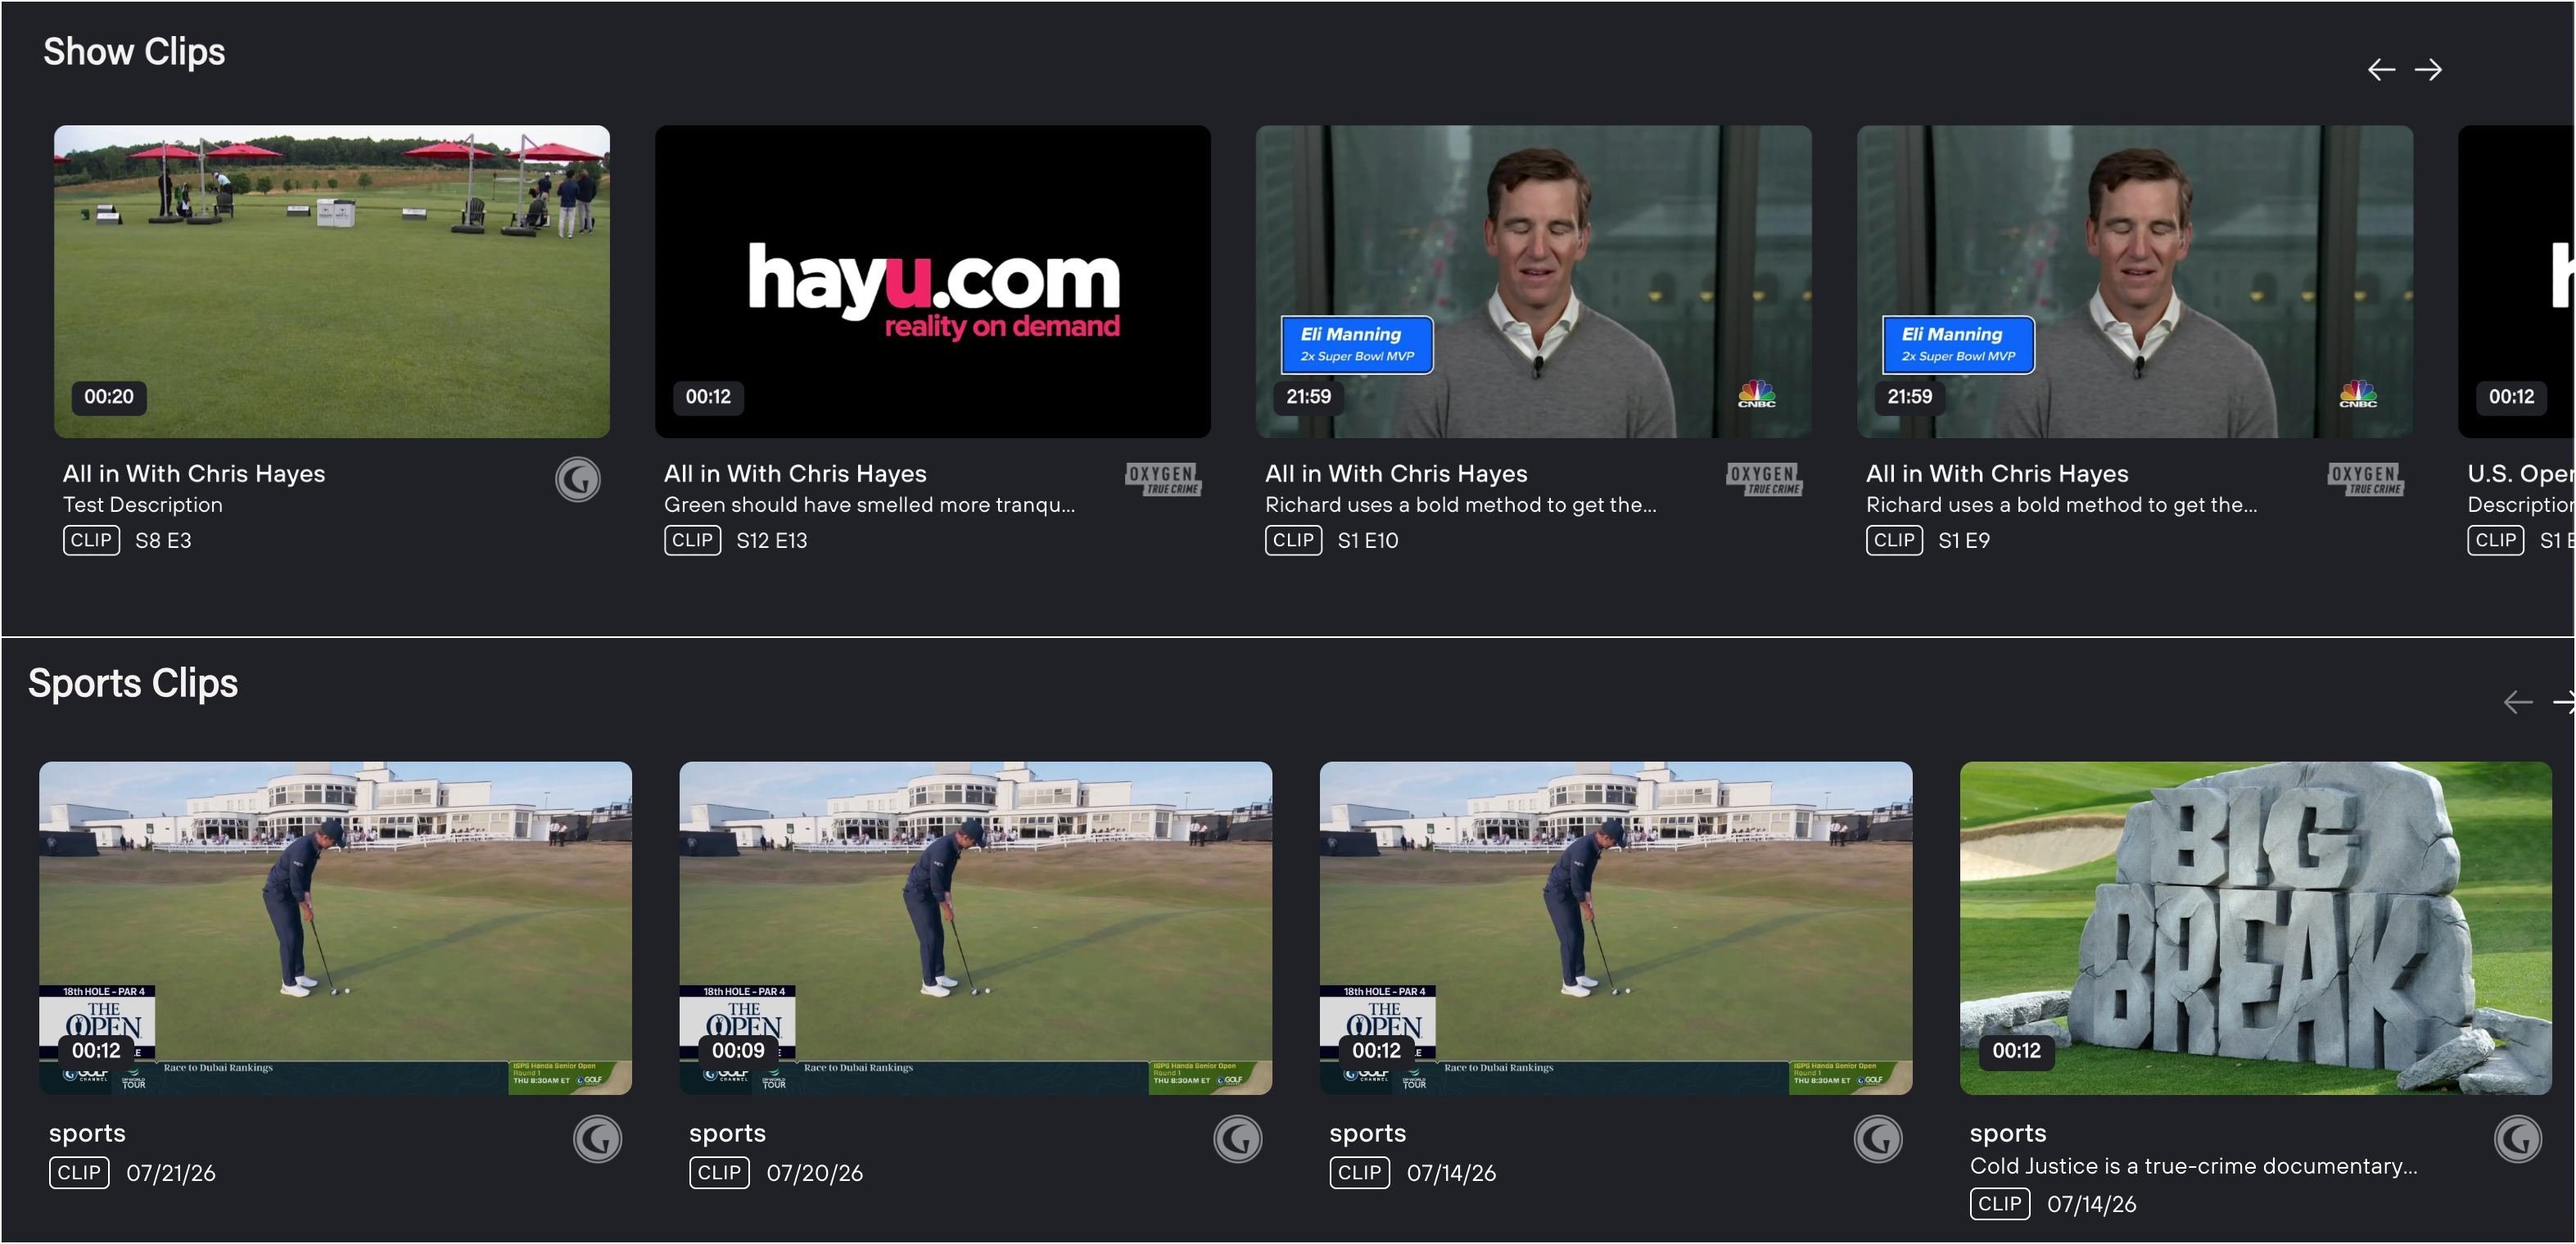Click the Show Clips next arrow
The image size is (2576, 1244).
(x=2428, y=69)
